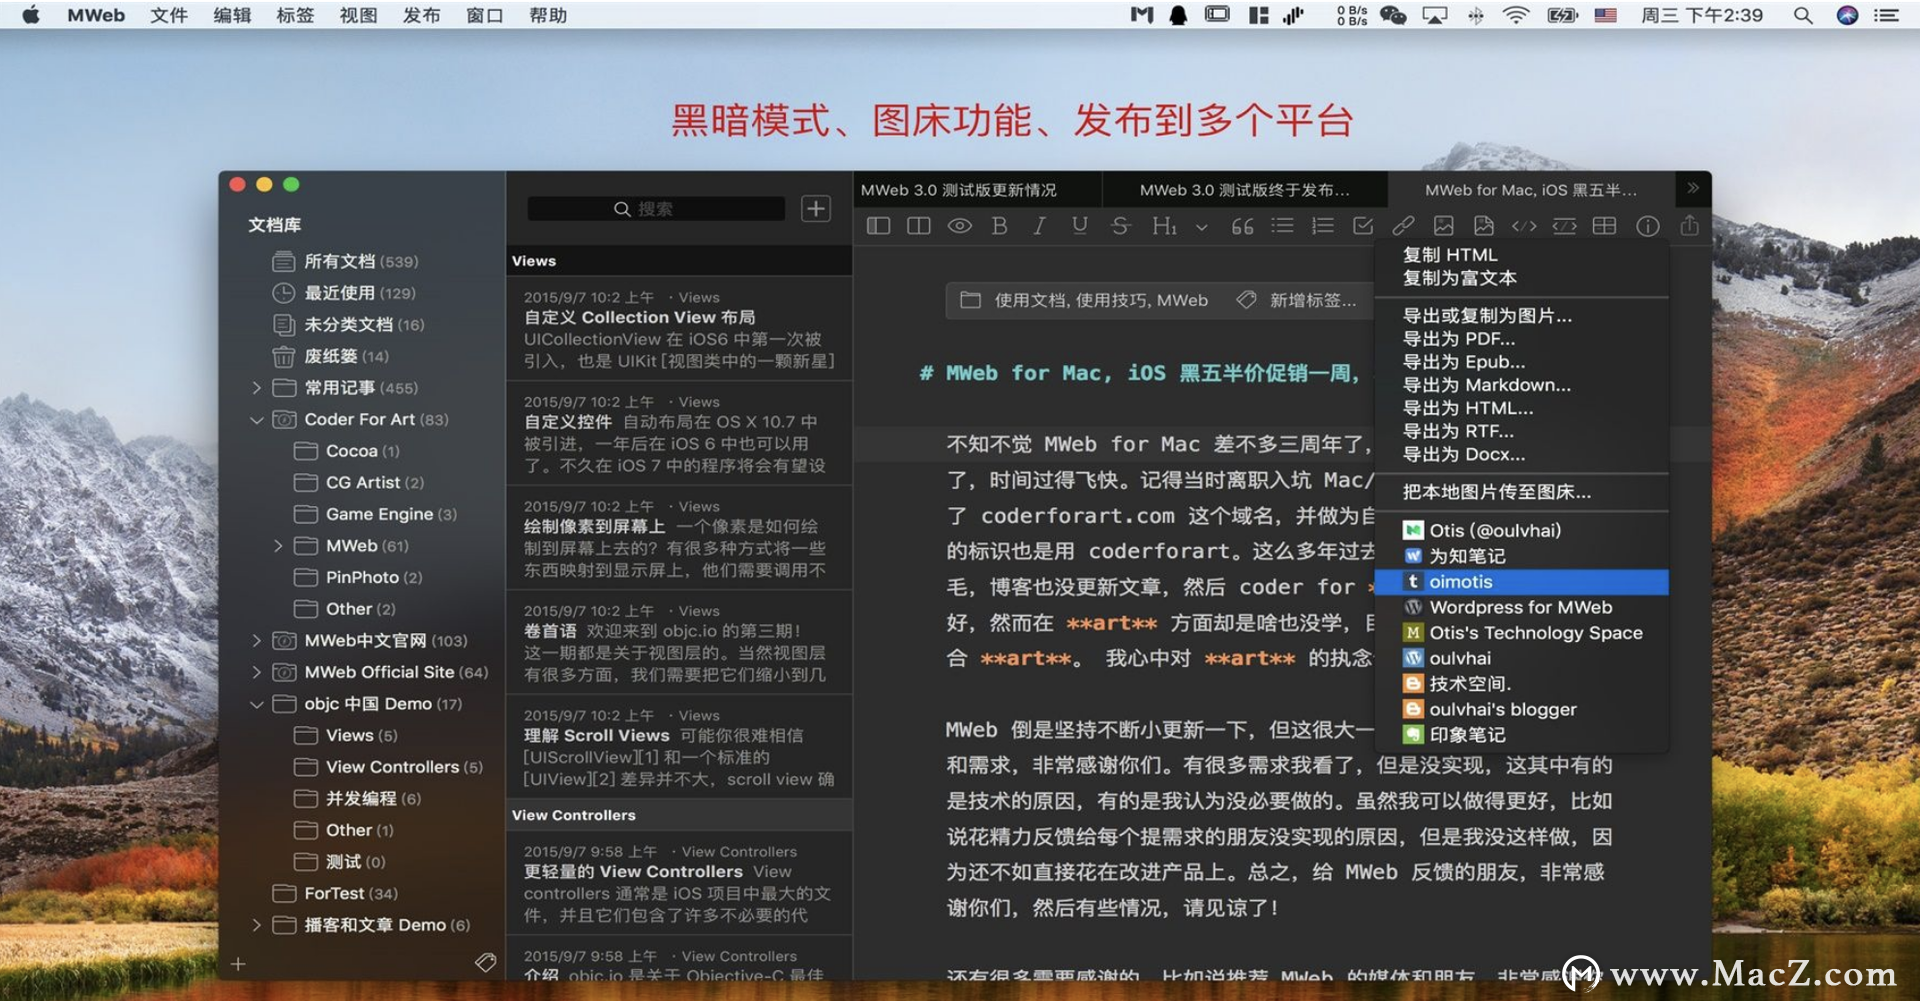Insert H1 heading
This screenshot has height=1001, width=1920.
1164,226
